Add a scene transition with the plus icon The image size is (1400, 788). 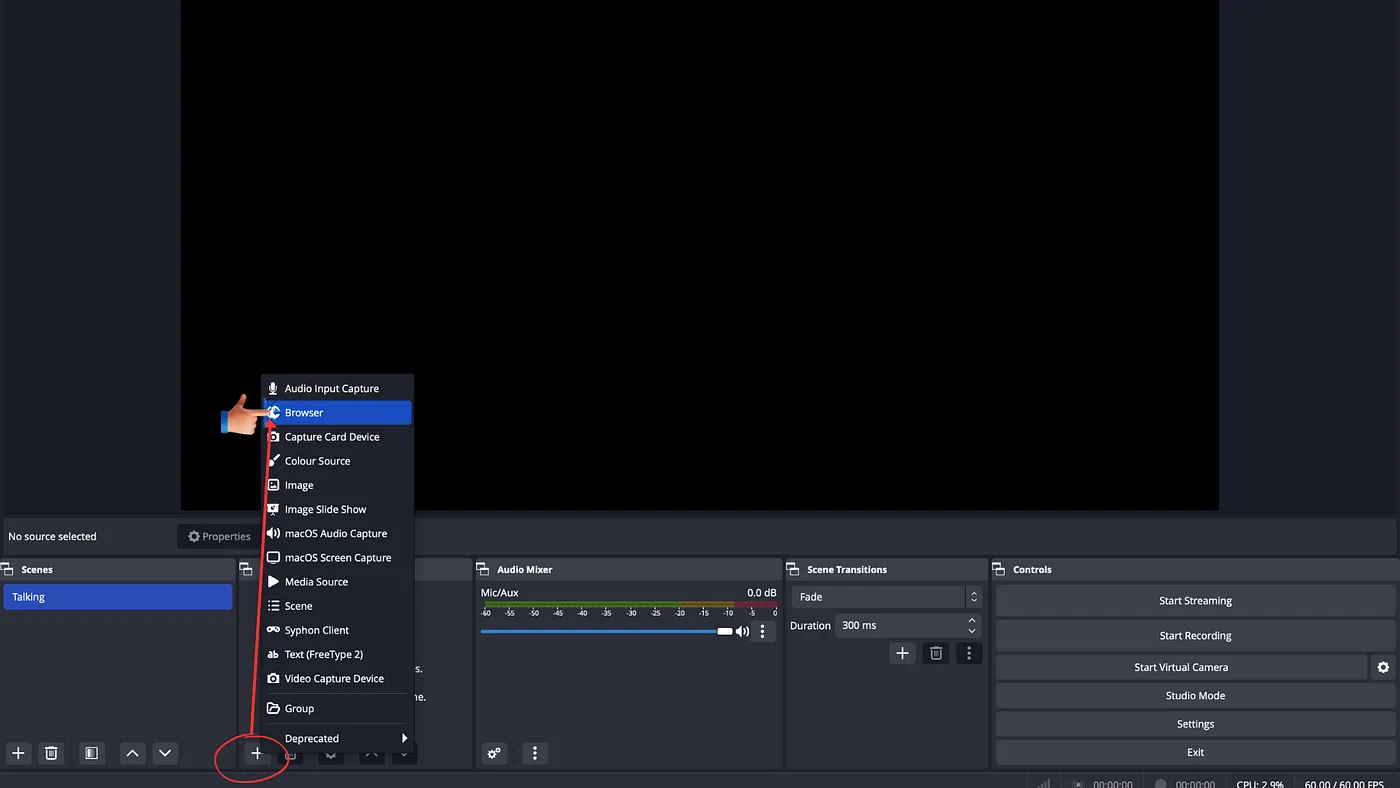[x=902, y=653]
